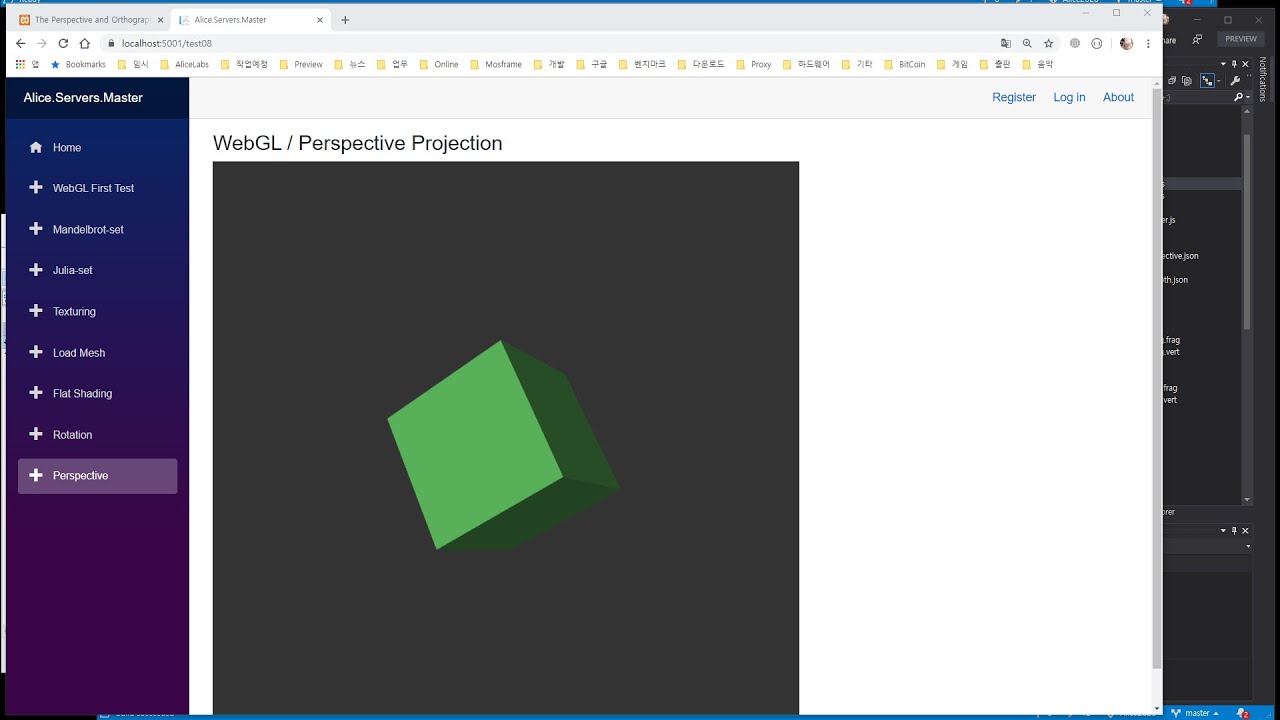Go back in browser history

coord(20,43)
